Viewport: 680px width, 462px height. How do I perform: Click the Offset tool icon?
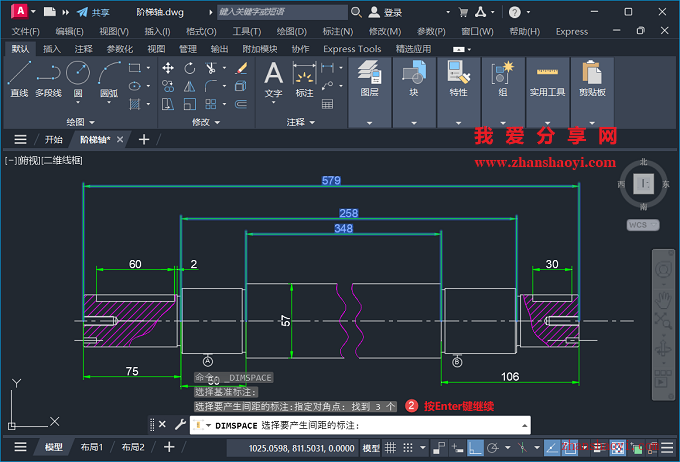click(241, 104)
